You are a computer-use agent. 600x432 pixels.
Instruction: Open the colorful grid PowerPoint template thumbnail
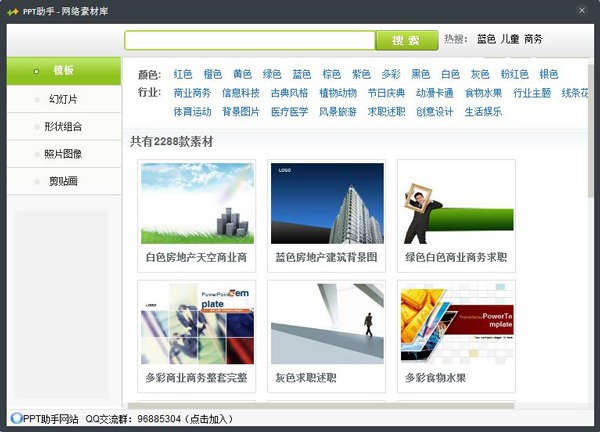197,324
